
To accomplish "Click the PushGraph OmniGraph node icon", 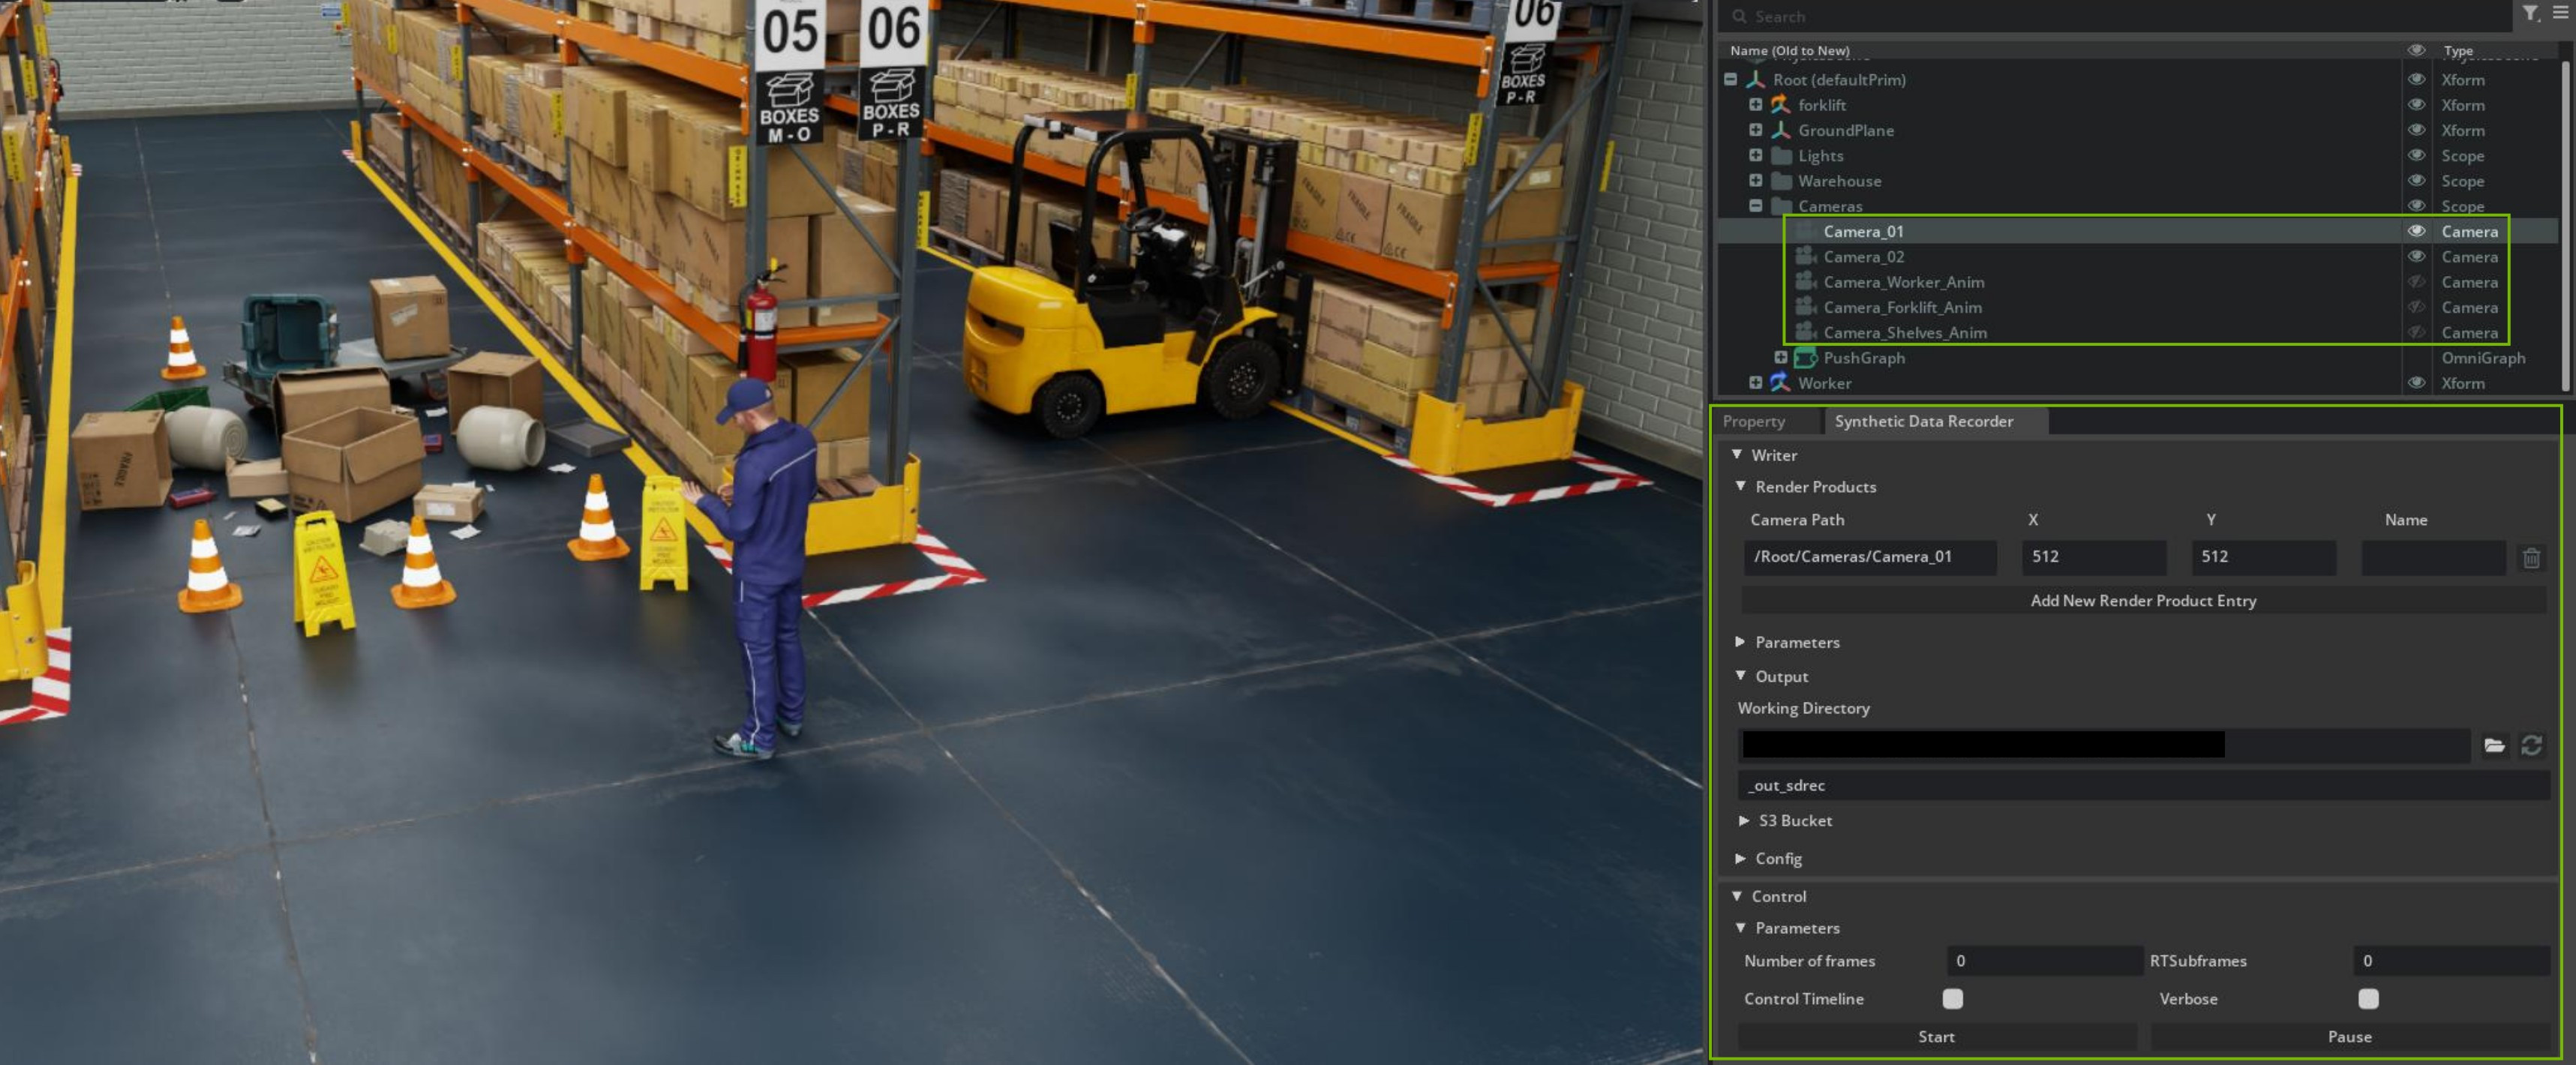I will click(1805, 358).
